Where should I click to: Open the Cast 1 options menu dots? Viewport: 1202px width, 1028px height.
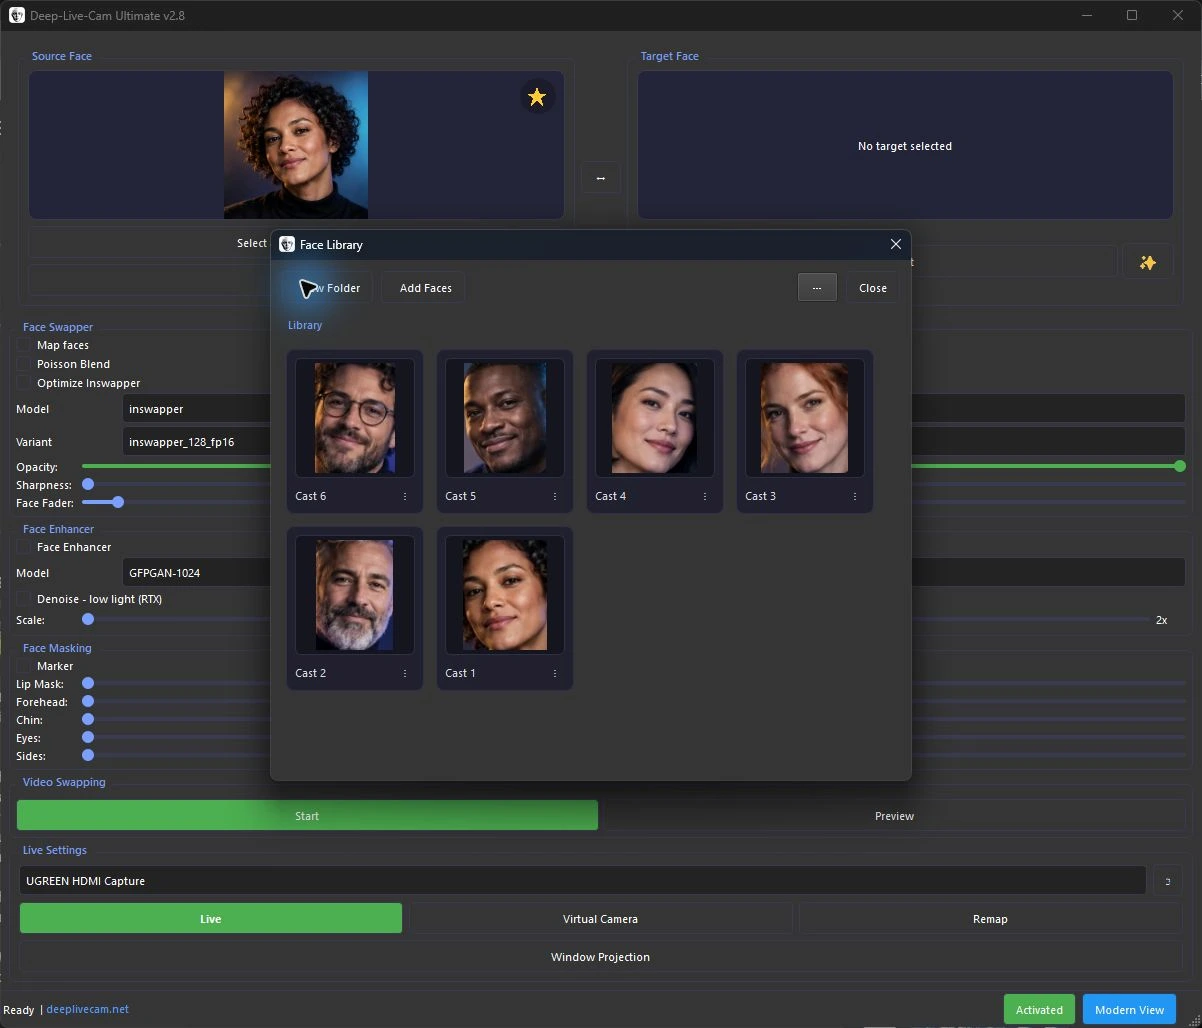(555, 673)
